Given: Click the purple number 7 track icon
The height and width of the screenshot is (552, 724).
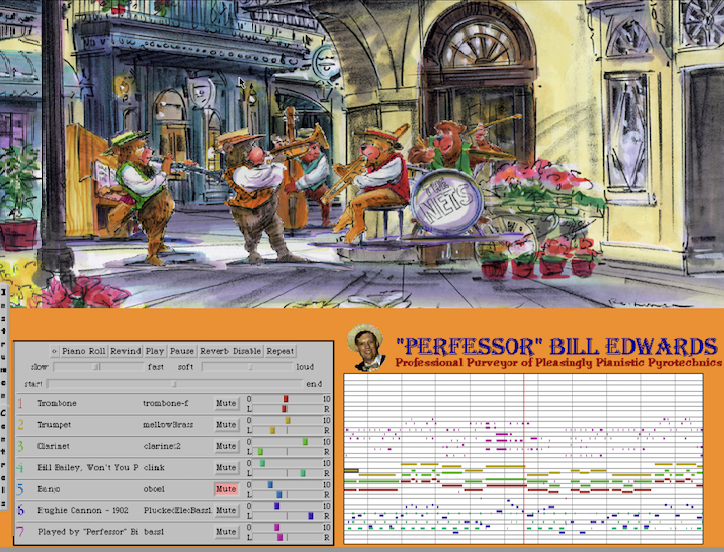Looking at the screenshot, I should (19, 533).
